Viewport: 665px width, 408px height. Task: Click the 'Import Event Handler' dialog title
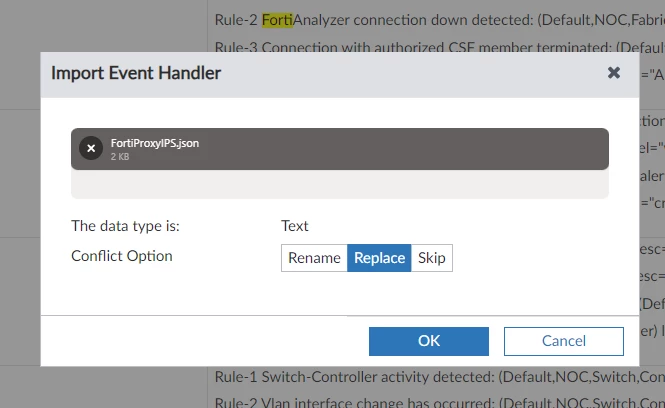pos(136,73)
